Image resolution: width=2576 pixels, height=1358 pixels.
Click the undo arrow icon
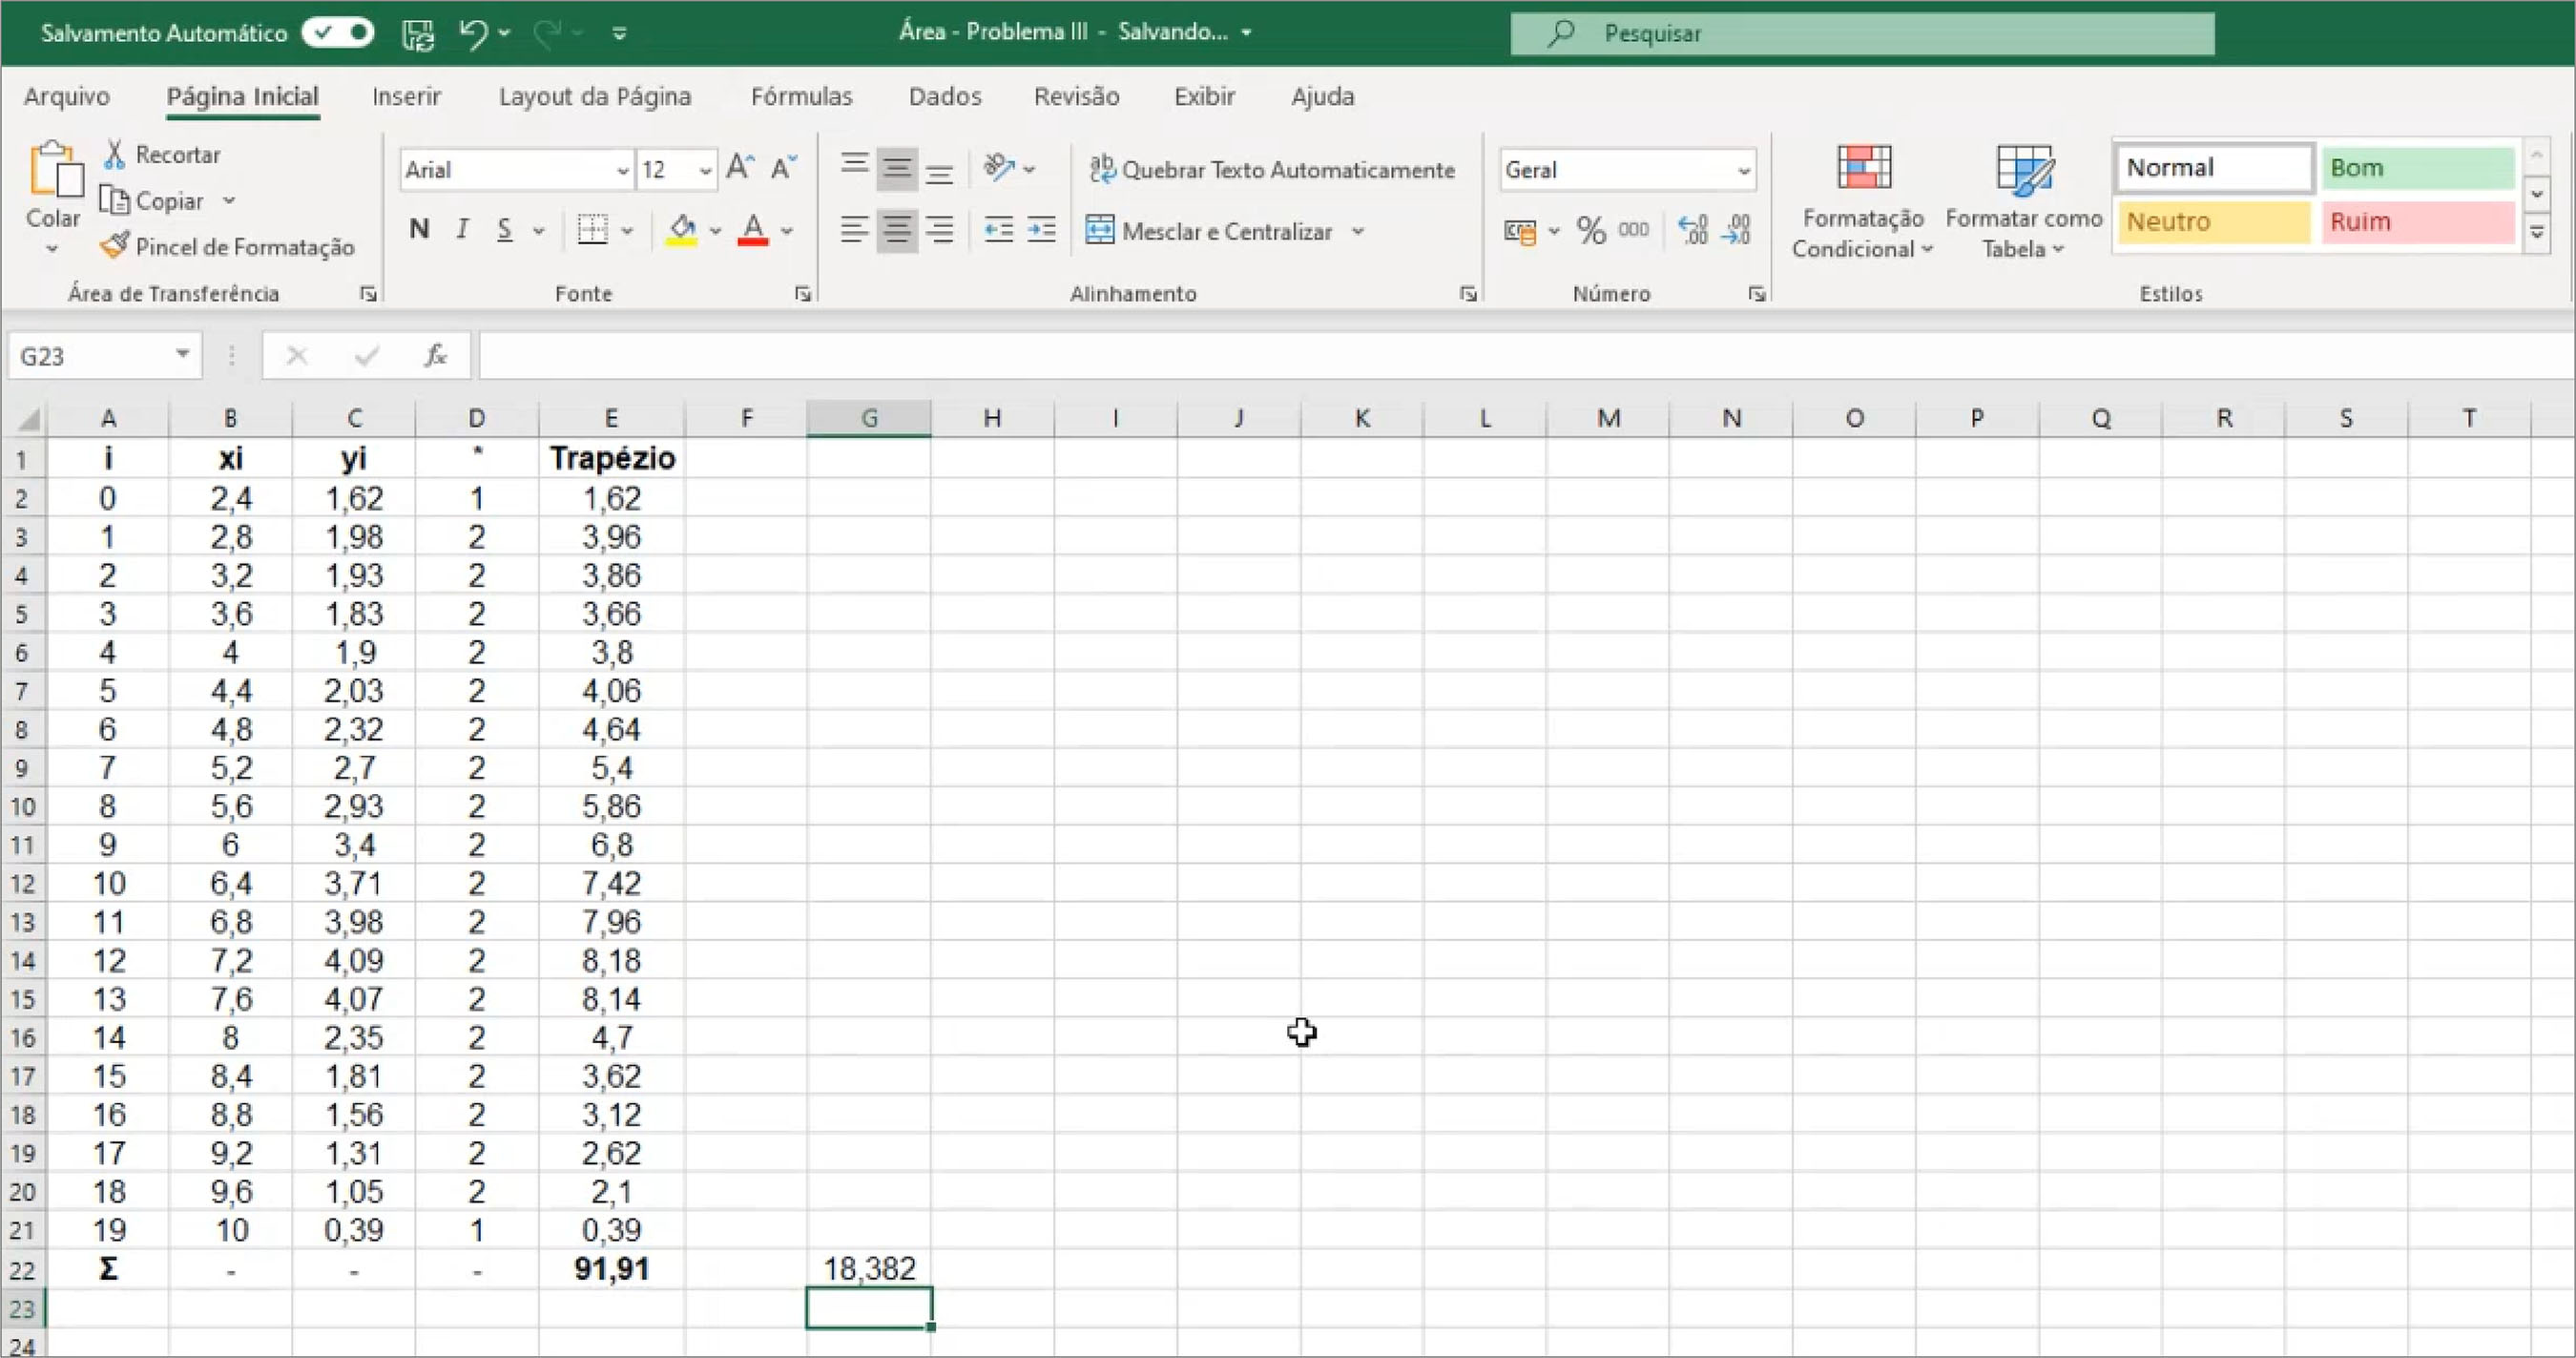tap(473, 33)
